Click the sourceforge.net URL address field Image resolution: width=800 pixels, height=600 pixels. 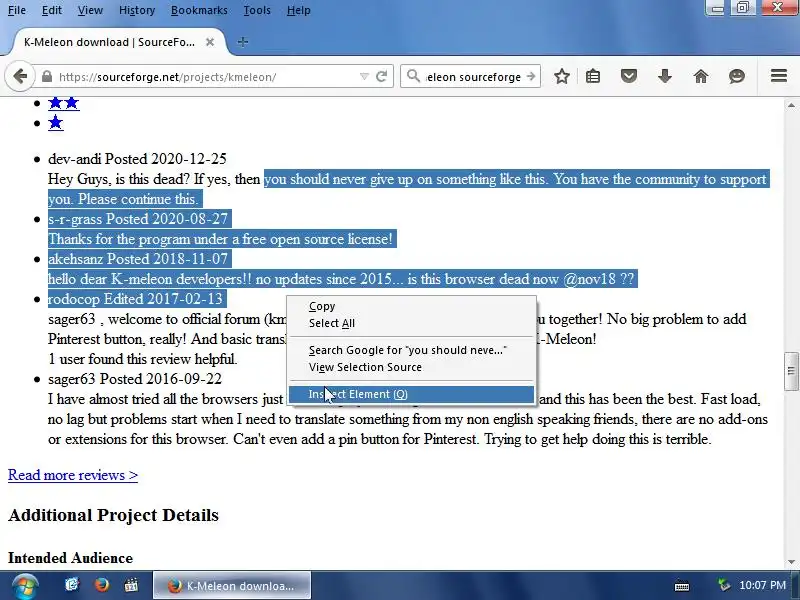click(x=208, y=77)
